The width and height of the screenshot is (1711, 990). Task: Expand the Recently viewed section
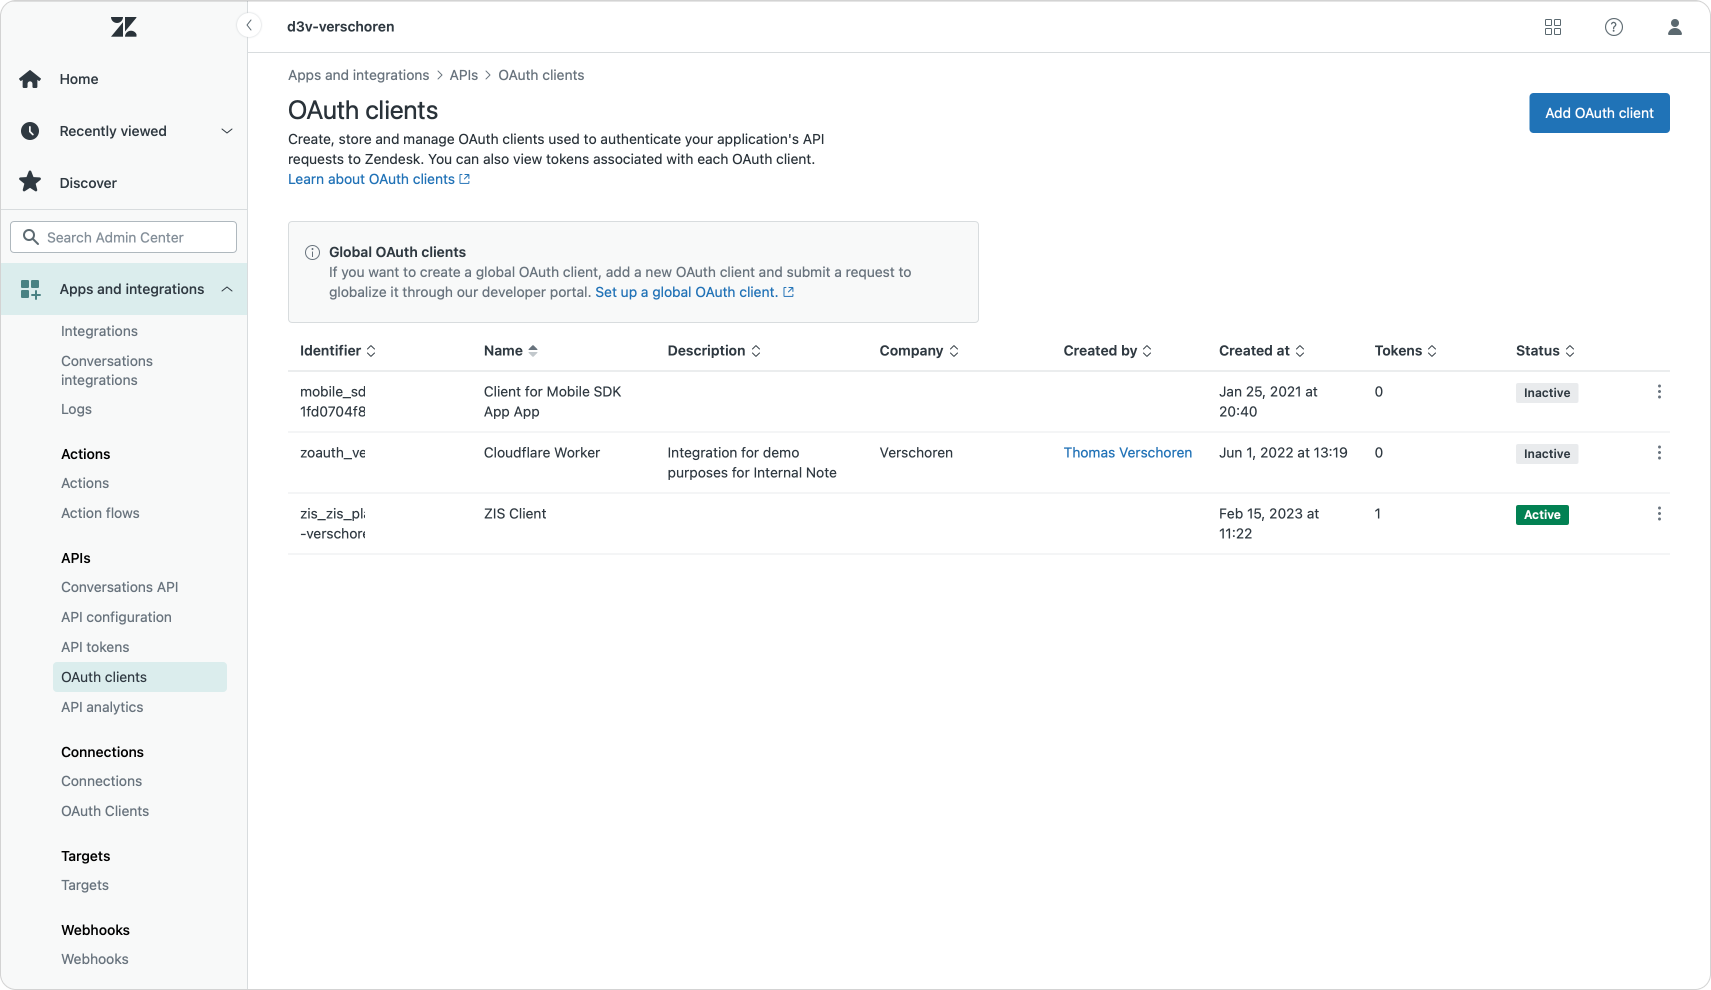point(226,131)
